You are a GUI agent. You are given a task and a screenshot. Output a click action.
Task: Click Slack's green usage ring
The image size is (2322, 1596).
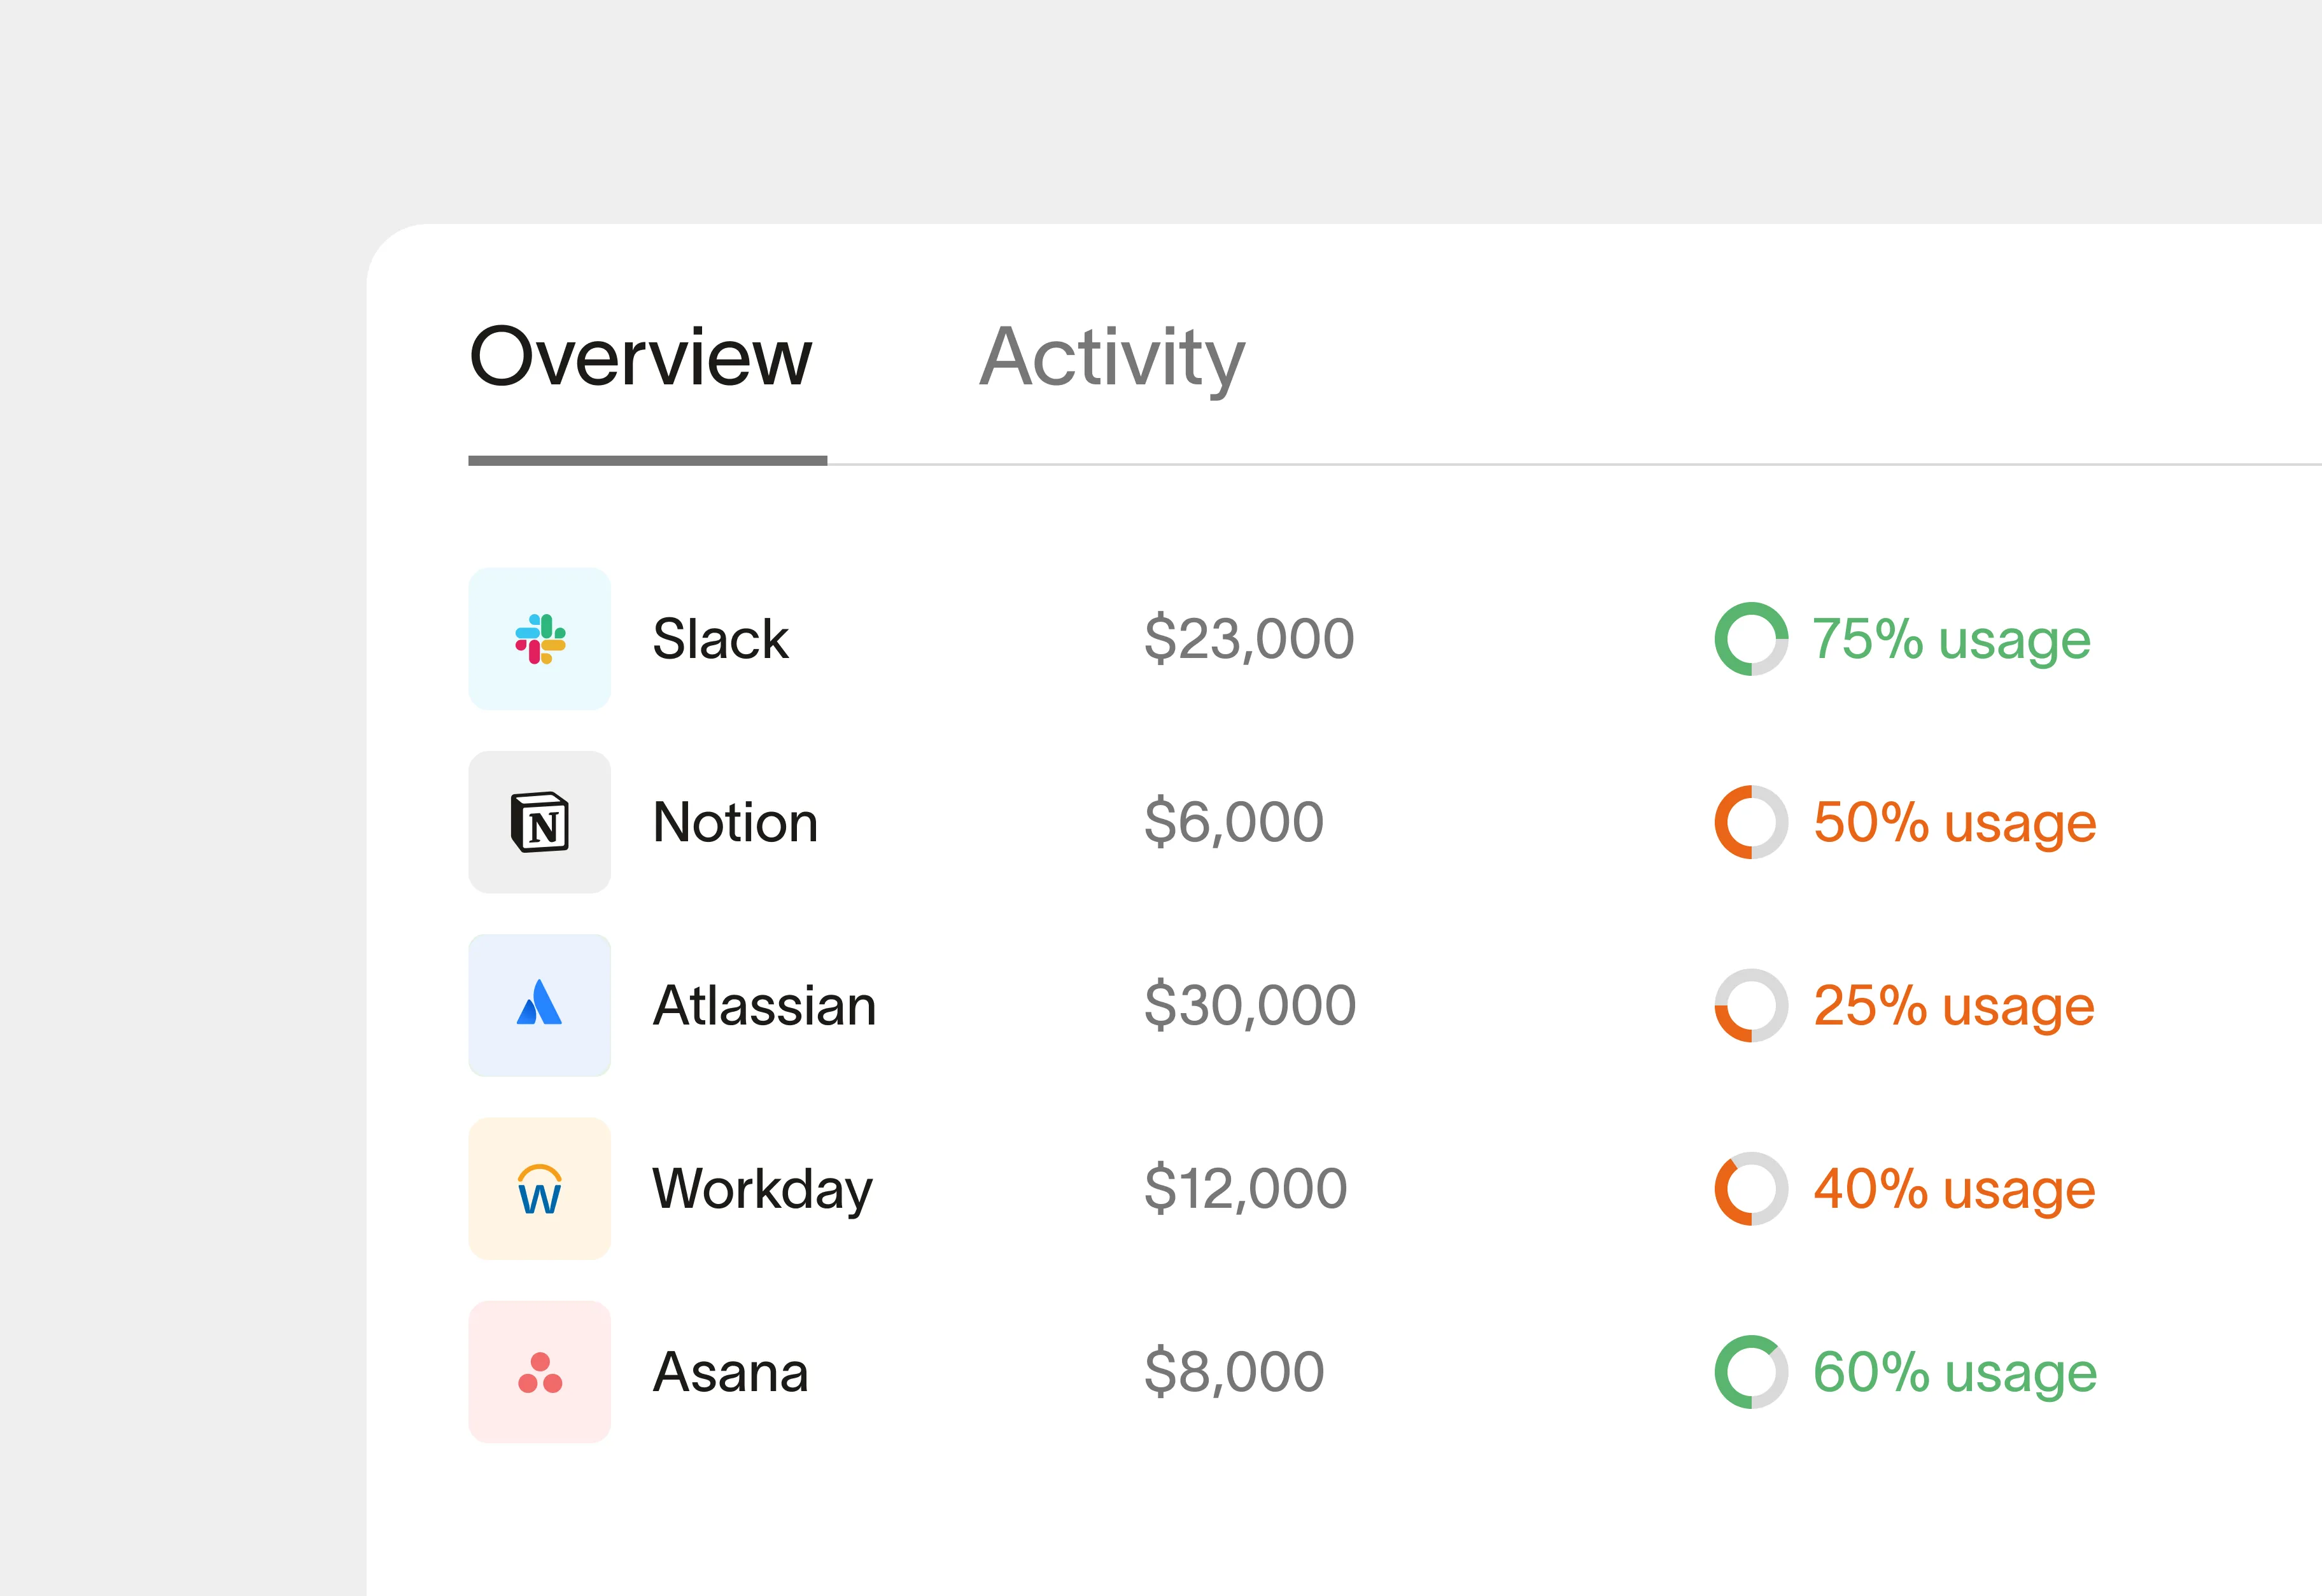click(1751, 639)
